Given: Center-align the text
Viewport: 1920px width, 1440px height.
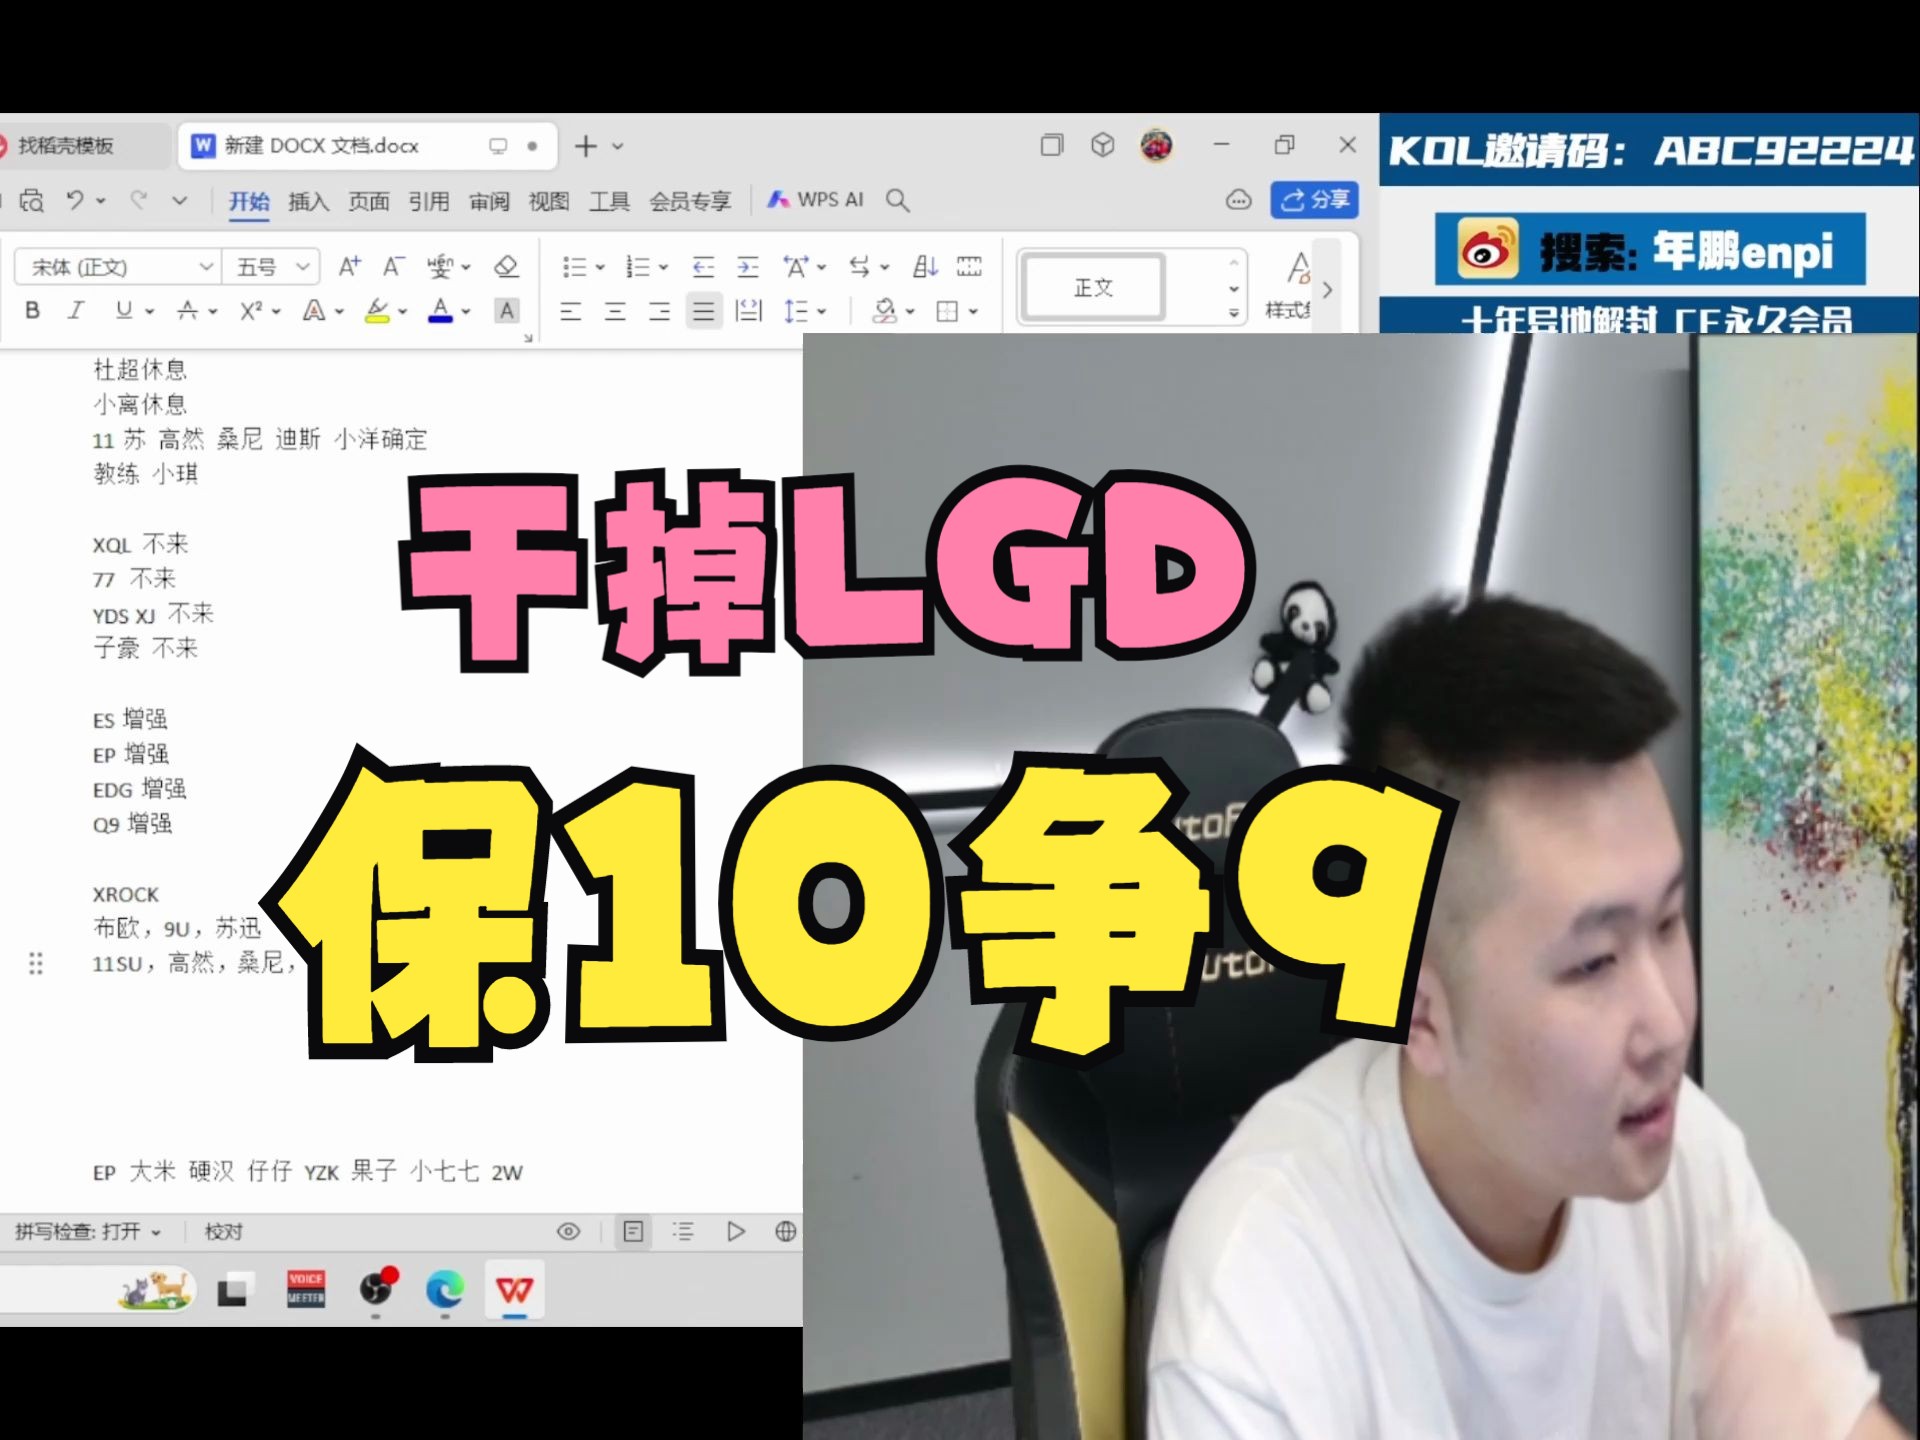Looking at the screenshot, I should [615, 311].
